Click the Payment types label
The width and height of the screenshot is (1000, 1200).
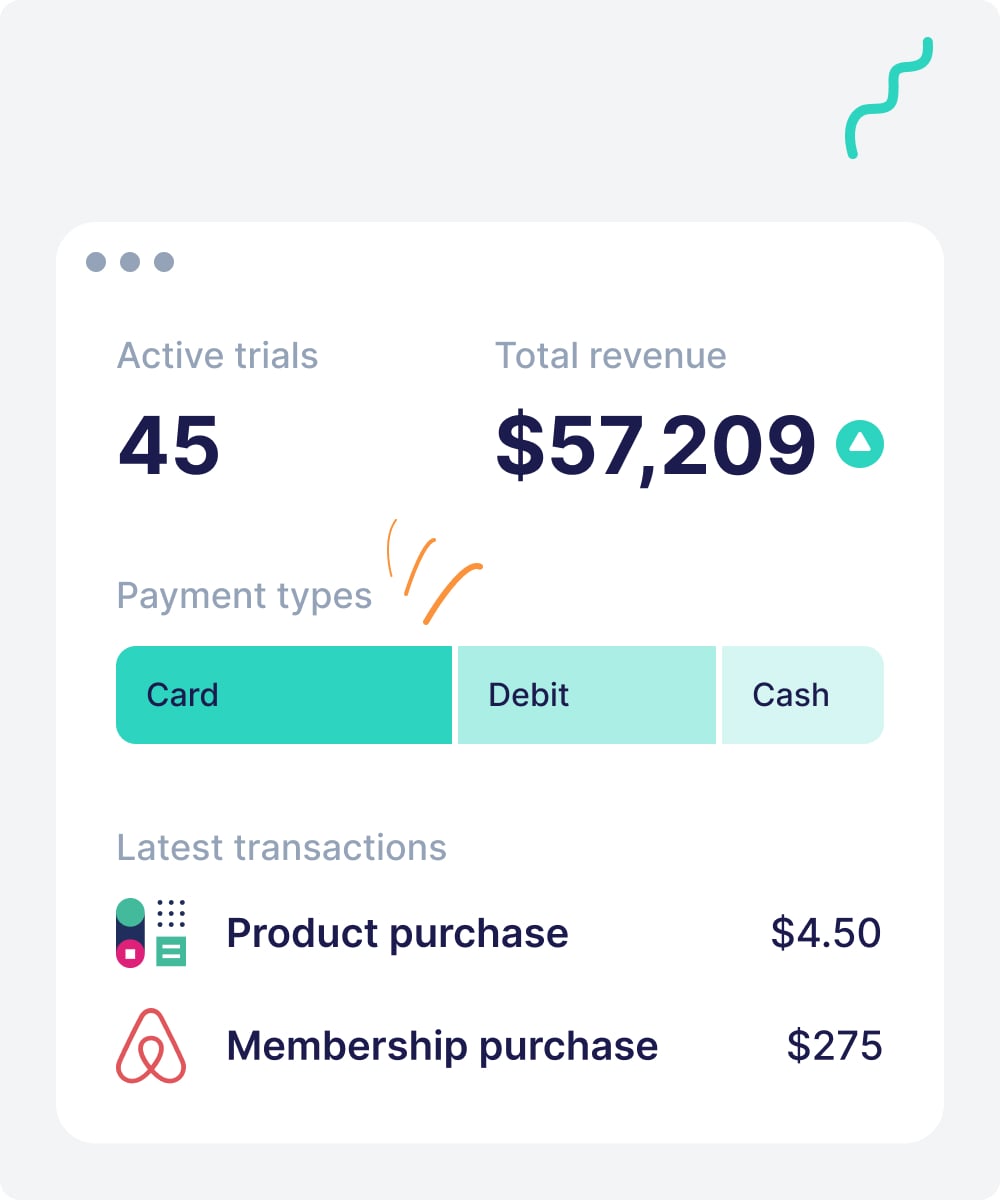click(245, 597)
